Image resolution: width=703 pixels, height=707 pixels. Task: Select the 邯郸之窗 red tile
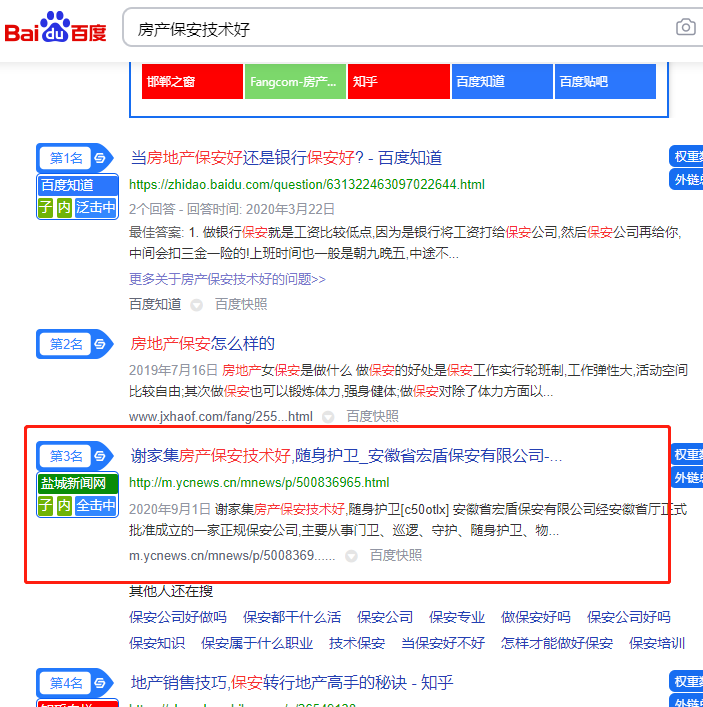(192, 82)
